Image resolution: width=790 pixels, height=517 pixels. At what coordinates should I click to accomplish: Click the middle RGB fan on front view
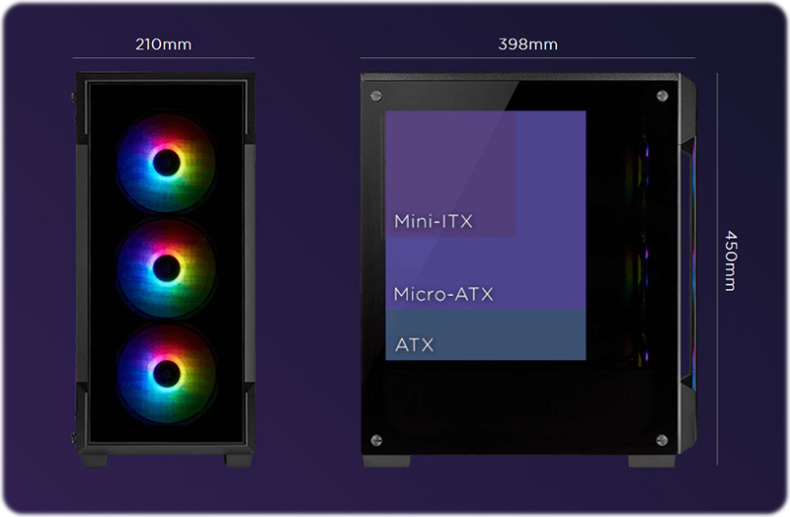tap(166, 269)
